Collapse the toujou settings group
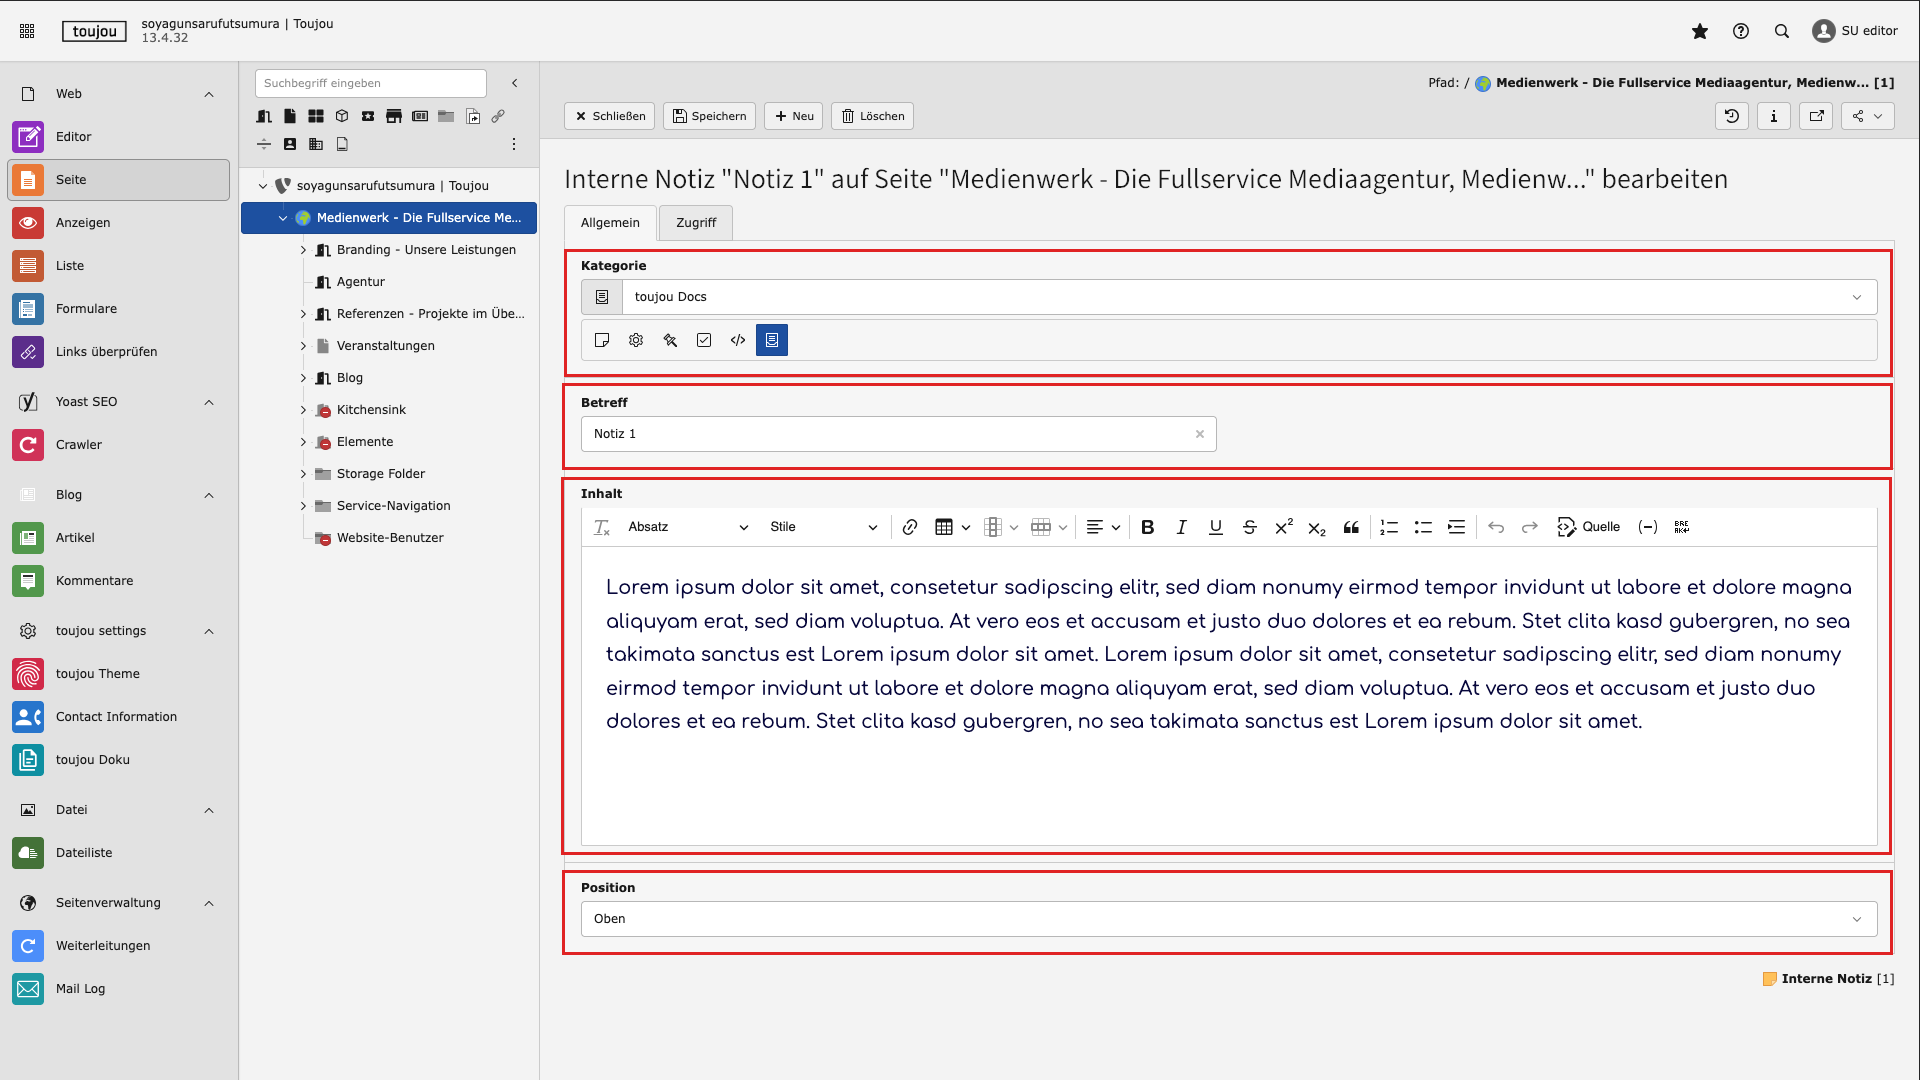 209,631
